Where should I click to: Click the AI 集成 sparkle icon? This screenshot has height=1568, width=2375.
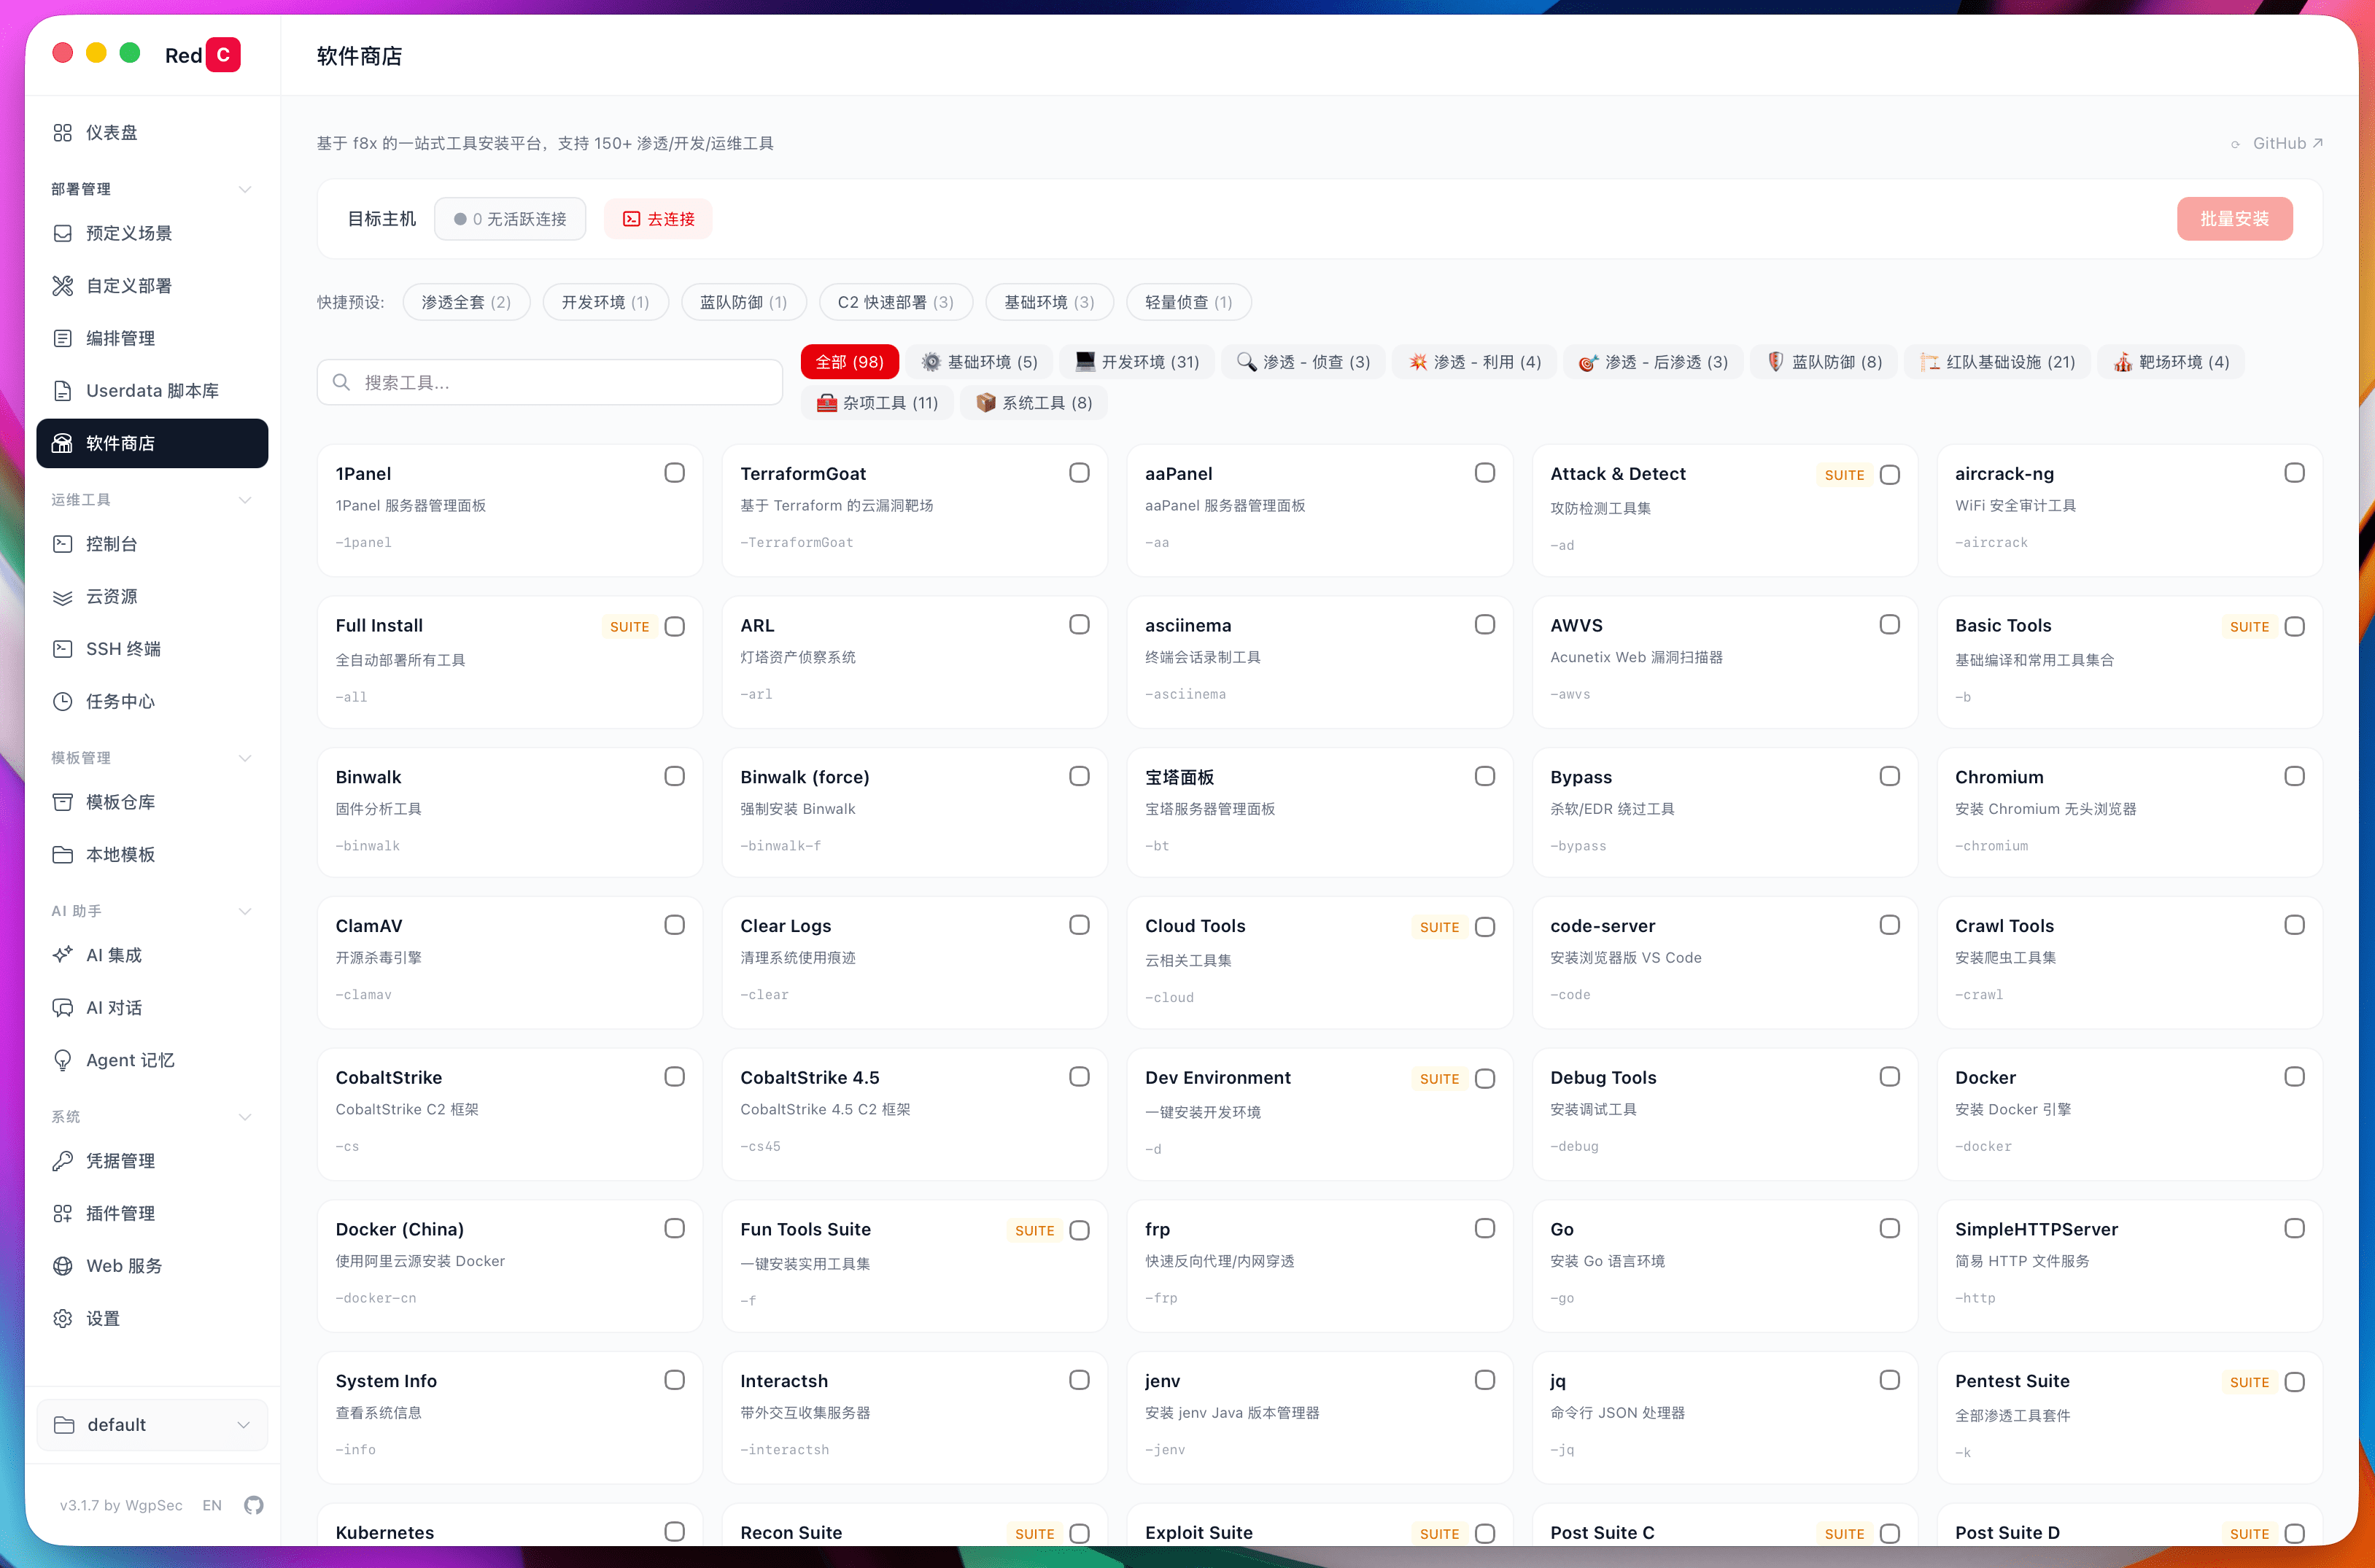pyautogui.click(x=62, y=955)
